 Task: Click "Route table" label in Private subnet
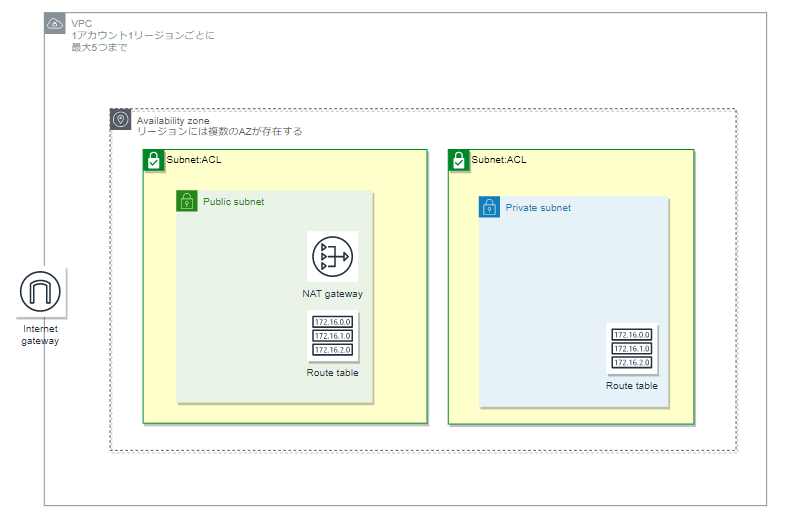point(631,385)
